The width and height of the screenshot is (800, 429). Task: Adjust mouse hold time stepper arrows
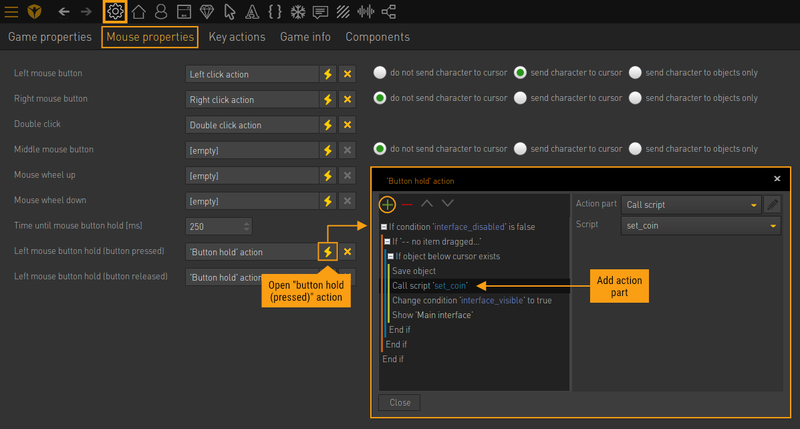point(247,226)
